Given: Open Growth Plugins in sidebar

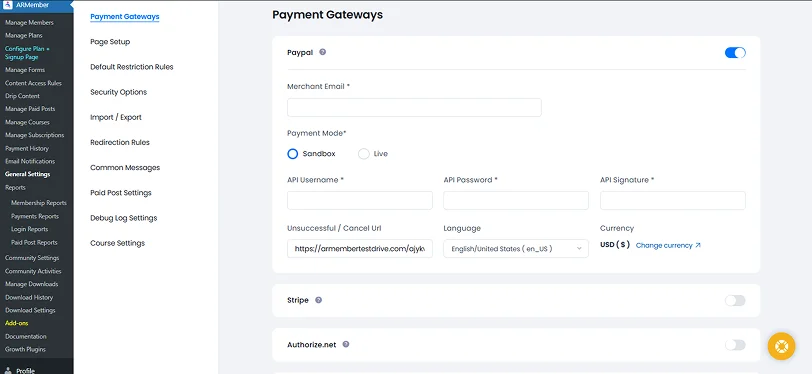Looking at the screenshot, I should coord(25,350).
